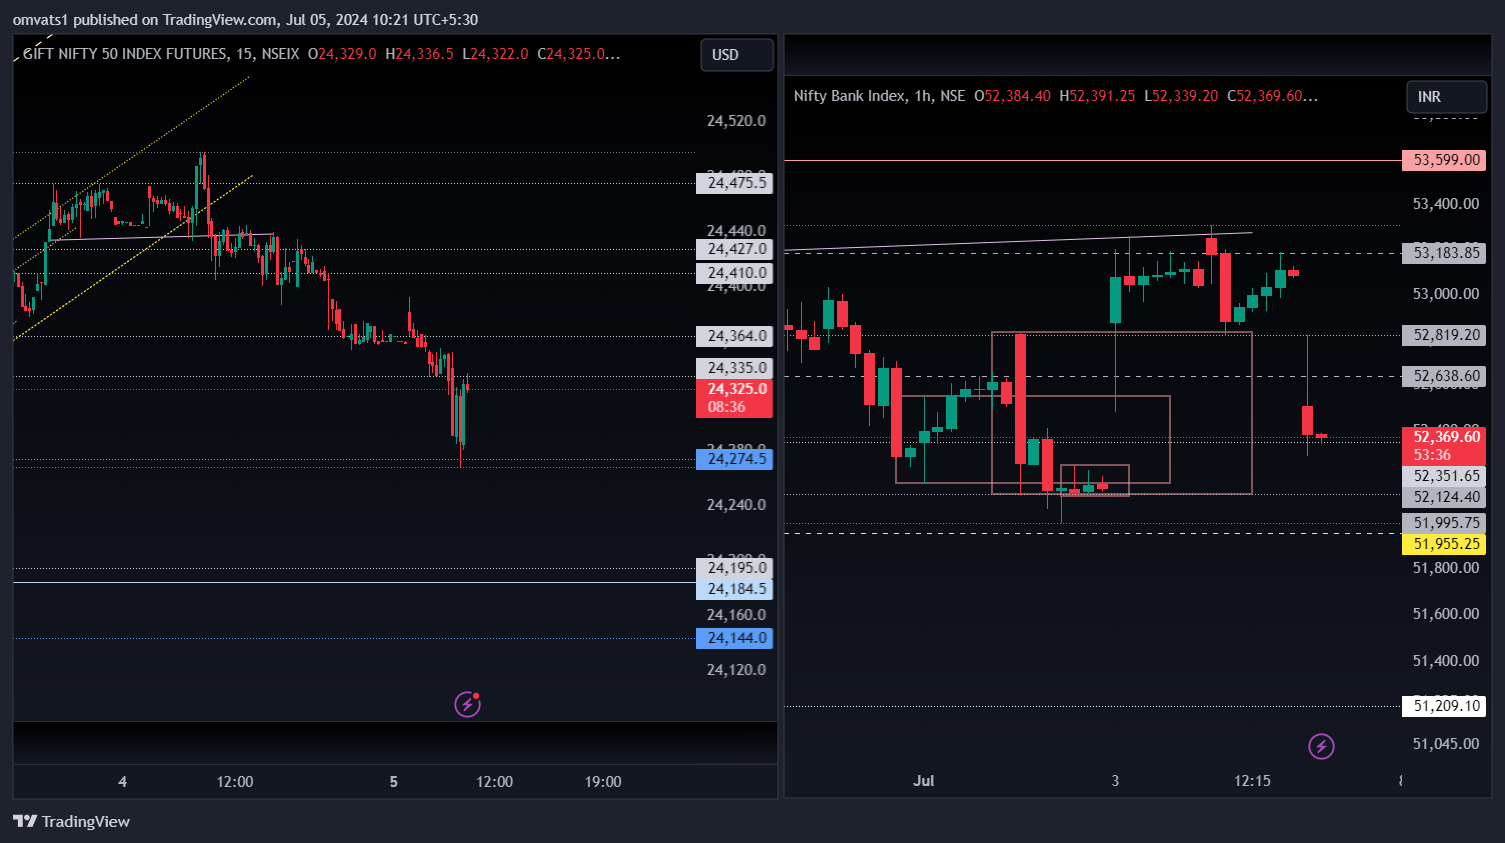Viewport: 1505px width, 843px height.
Task: Click the 51,800.00 price scale value
Action: (1446, 568)
